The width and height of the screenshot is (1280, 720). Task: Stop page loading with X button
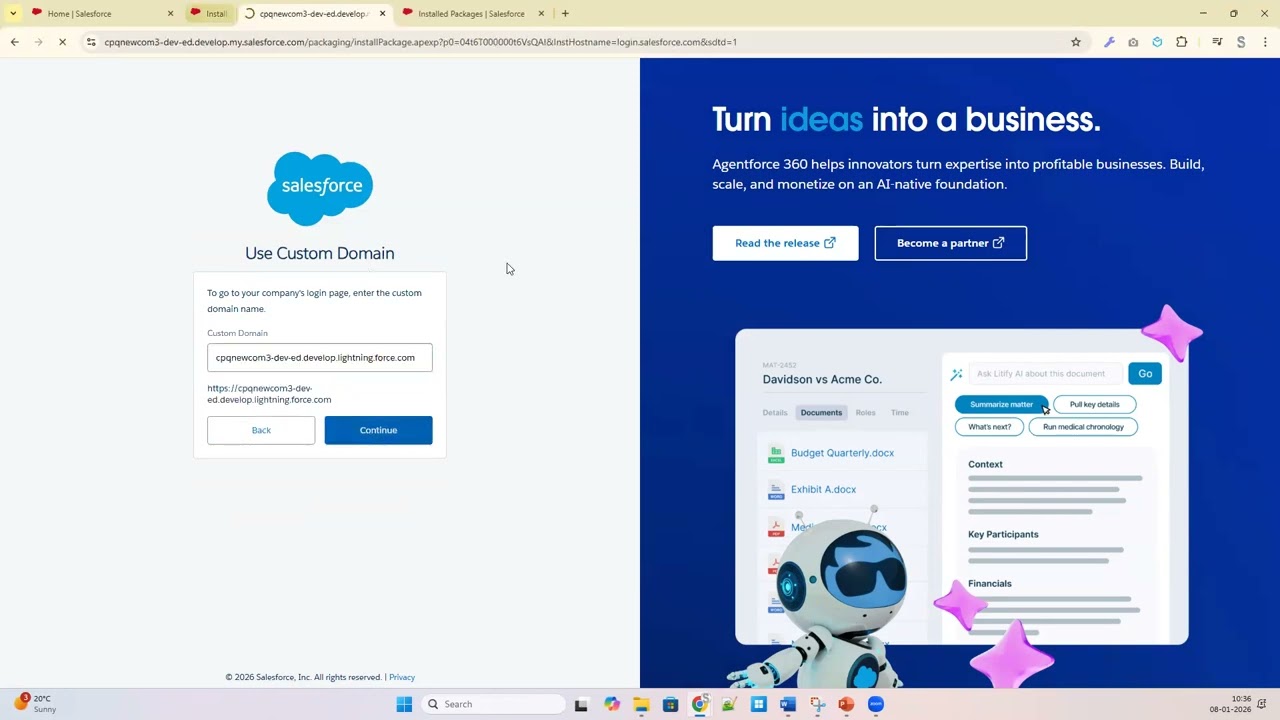[62, 42]
